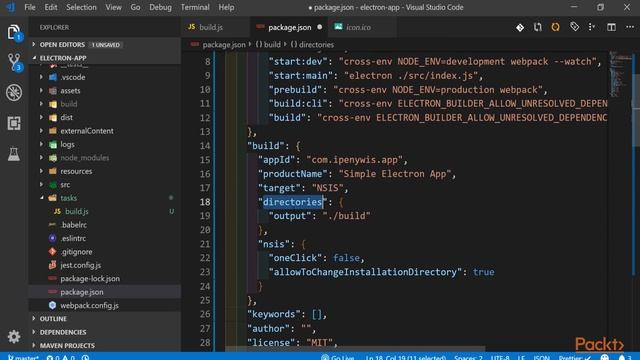
Task: Expand the src folder
Action: pos(41,184)
